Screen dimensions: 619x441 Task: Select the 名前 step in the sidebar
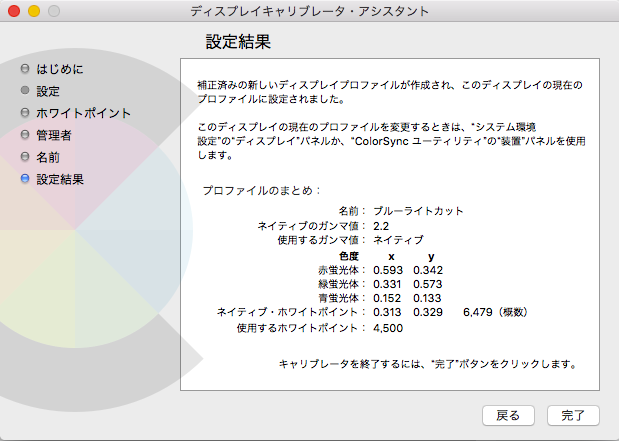pyautogui.click(x=48, y=158)
